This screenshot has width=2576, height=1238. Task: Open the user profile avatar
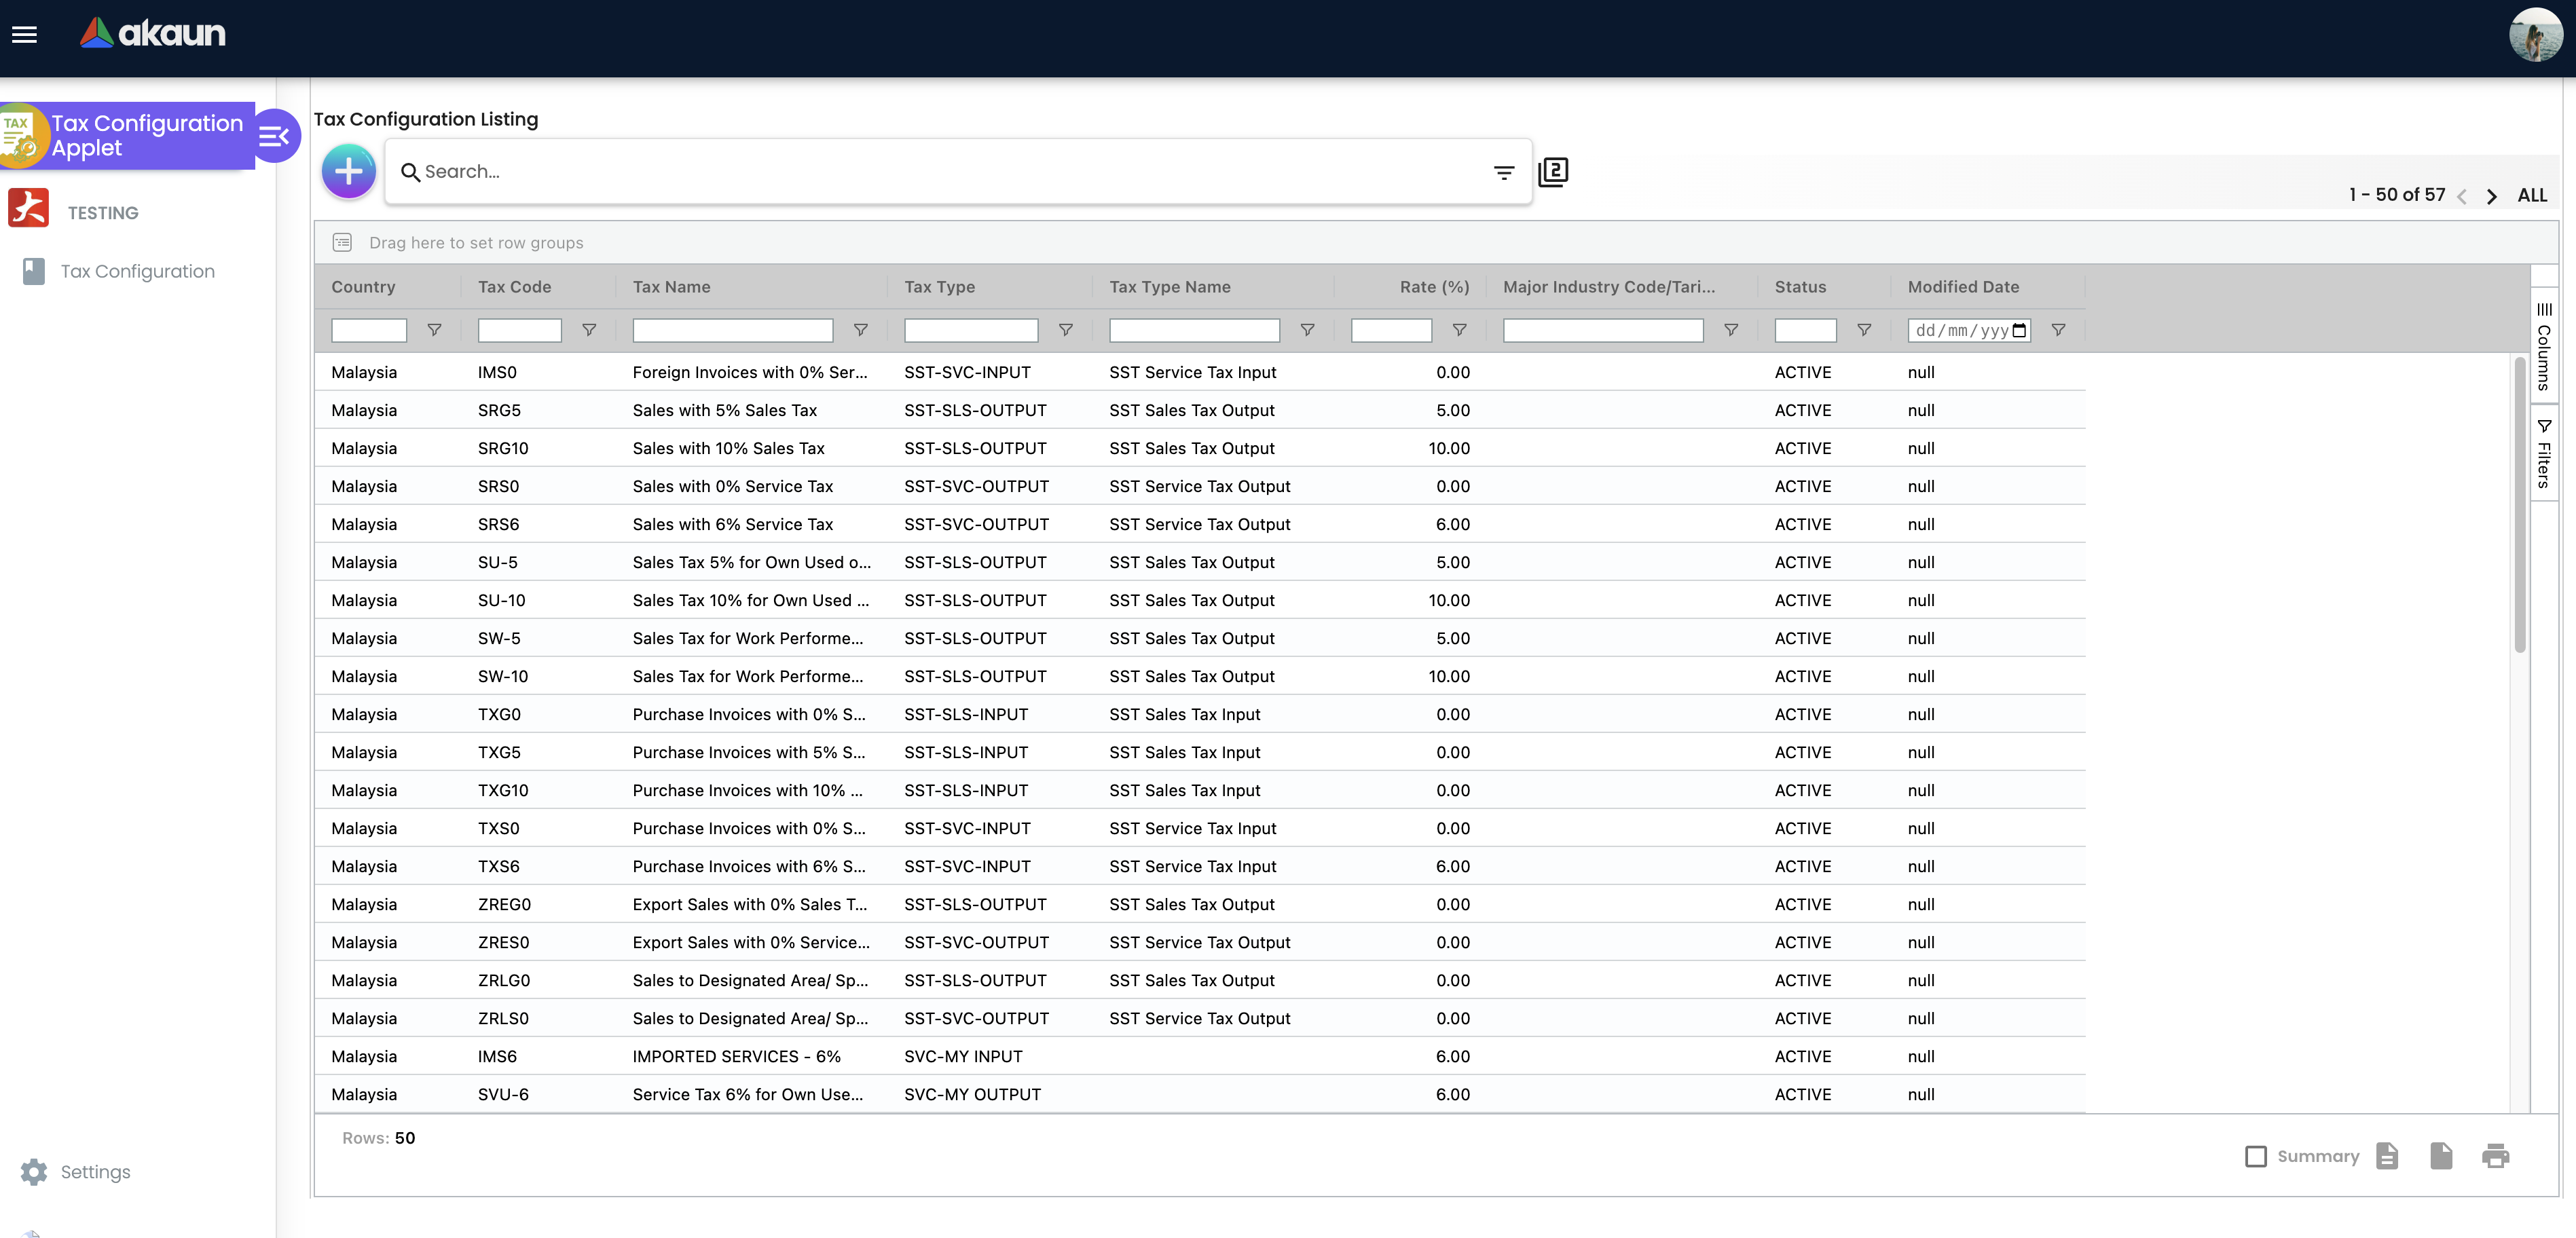(x=2535, y=35)
